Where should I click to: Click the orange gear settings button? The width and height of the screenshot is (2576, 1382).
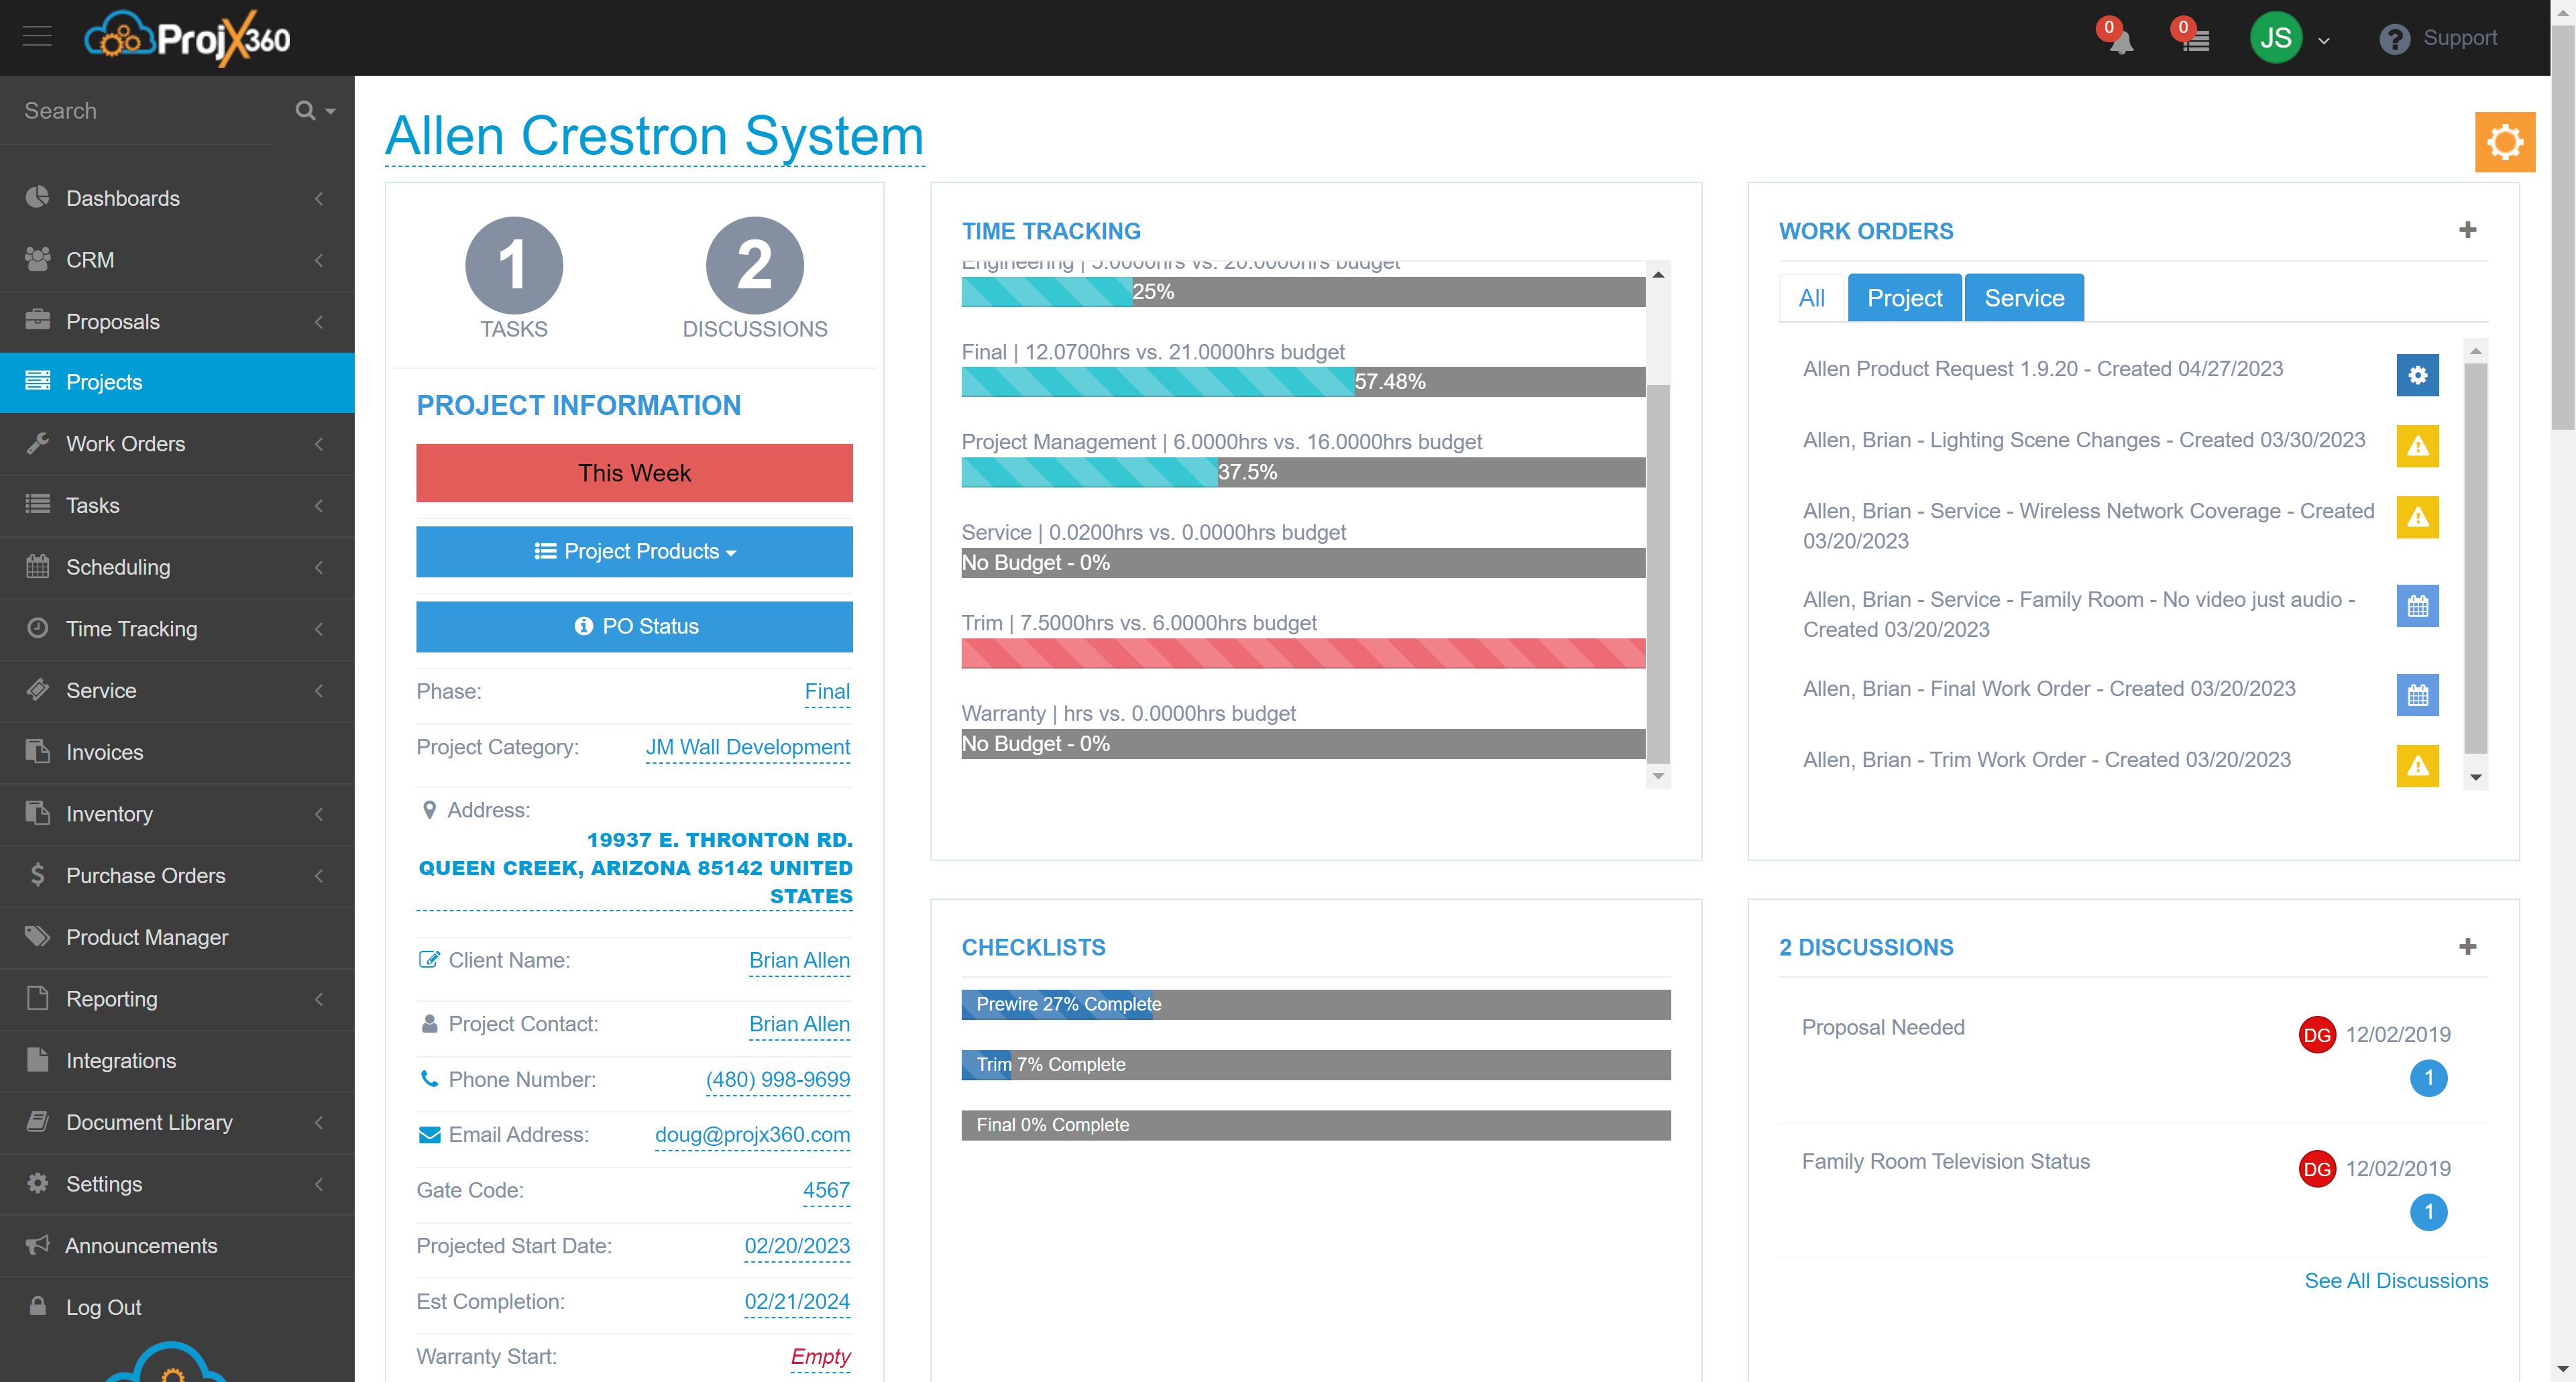2504,142
